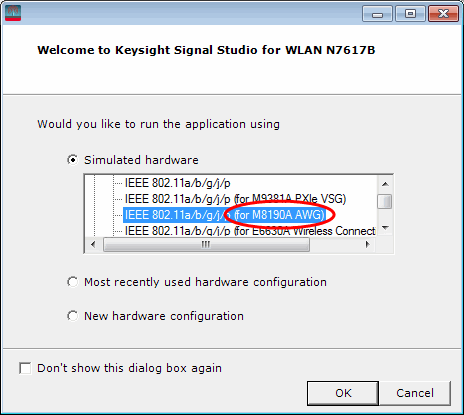Click the Cancel button
This screenshot has width=464, height=415.
(x=415, y=393)
